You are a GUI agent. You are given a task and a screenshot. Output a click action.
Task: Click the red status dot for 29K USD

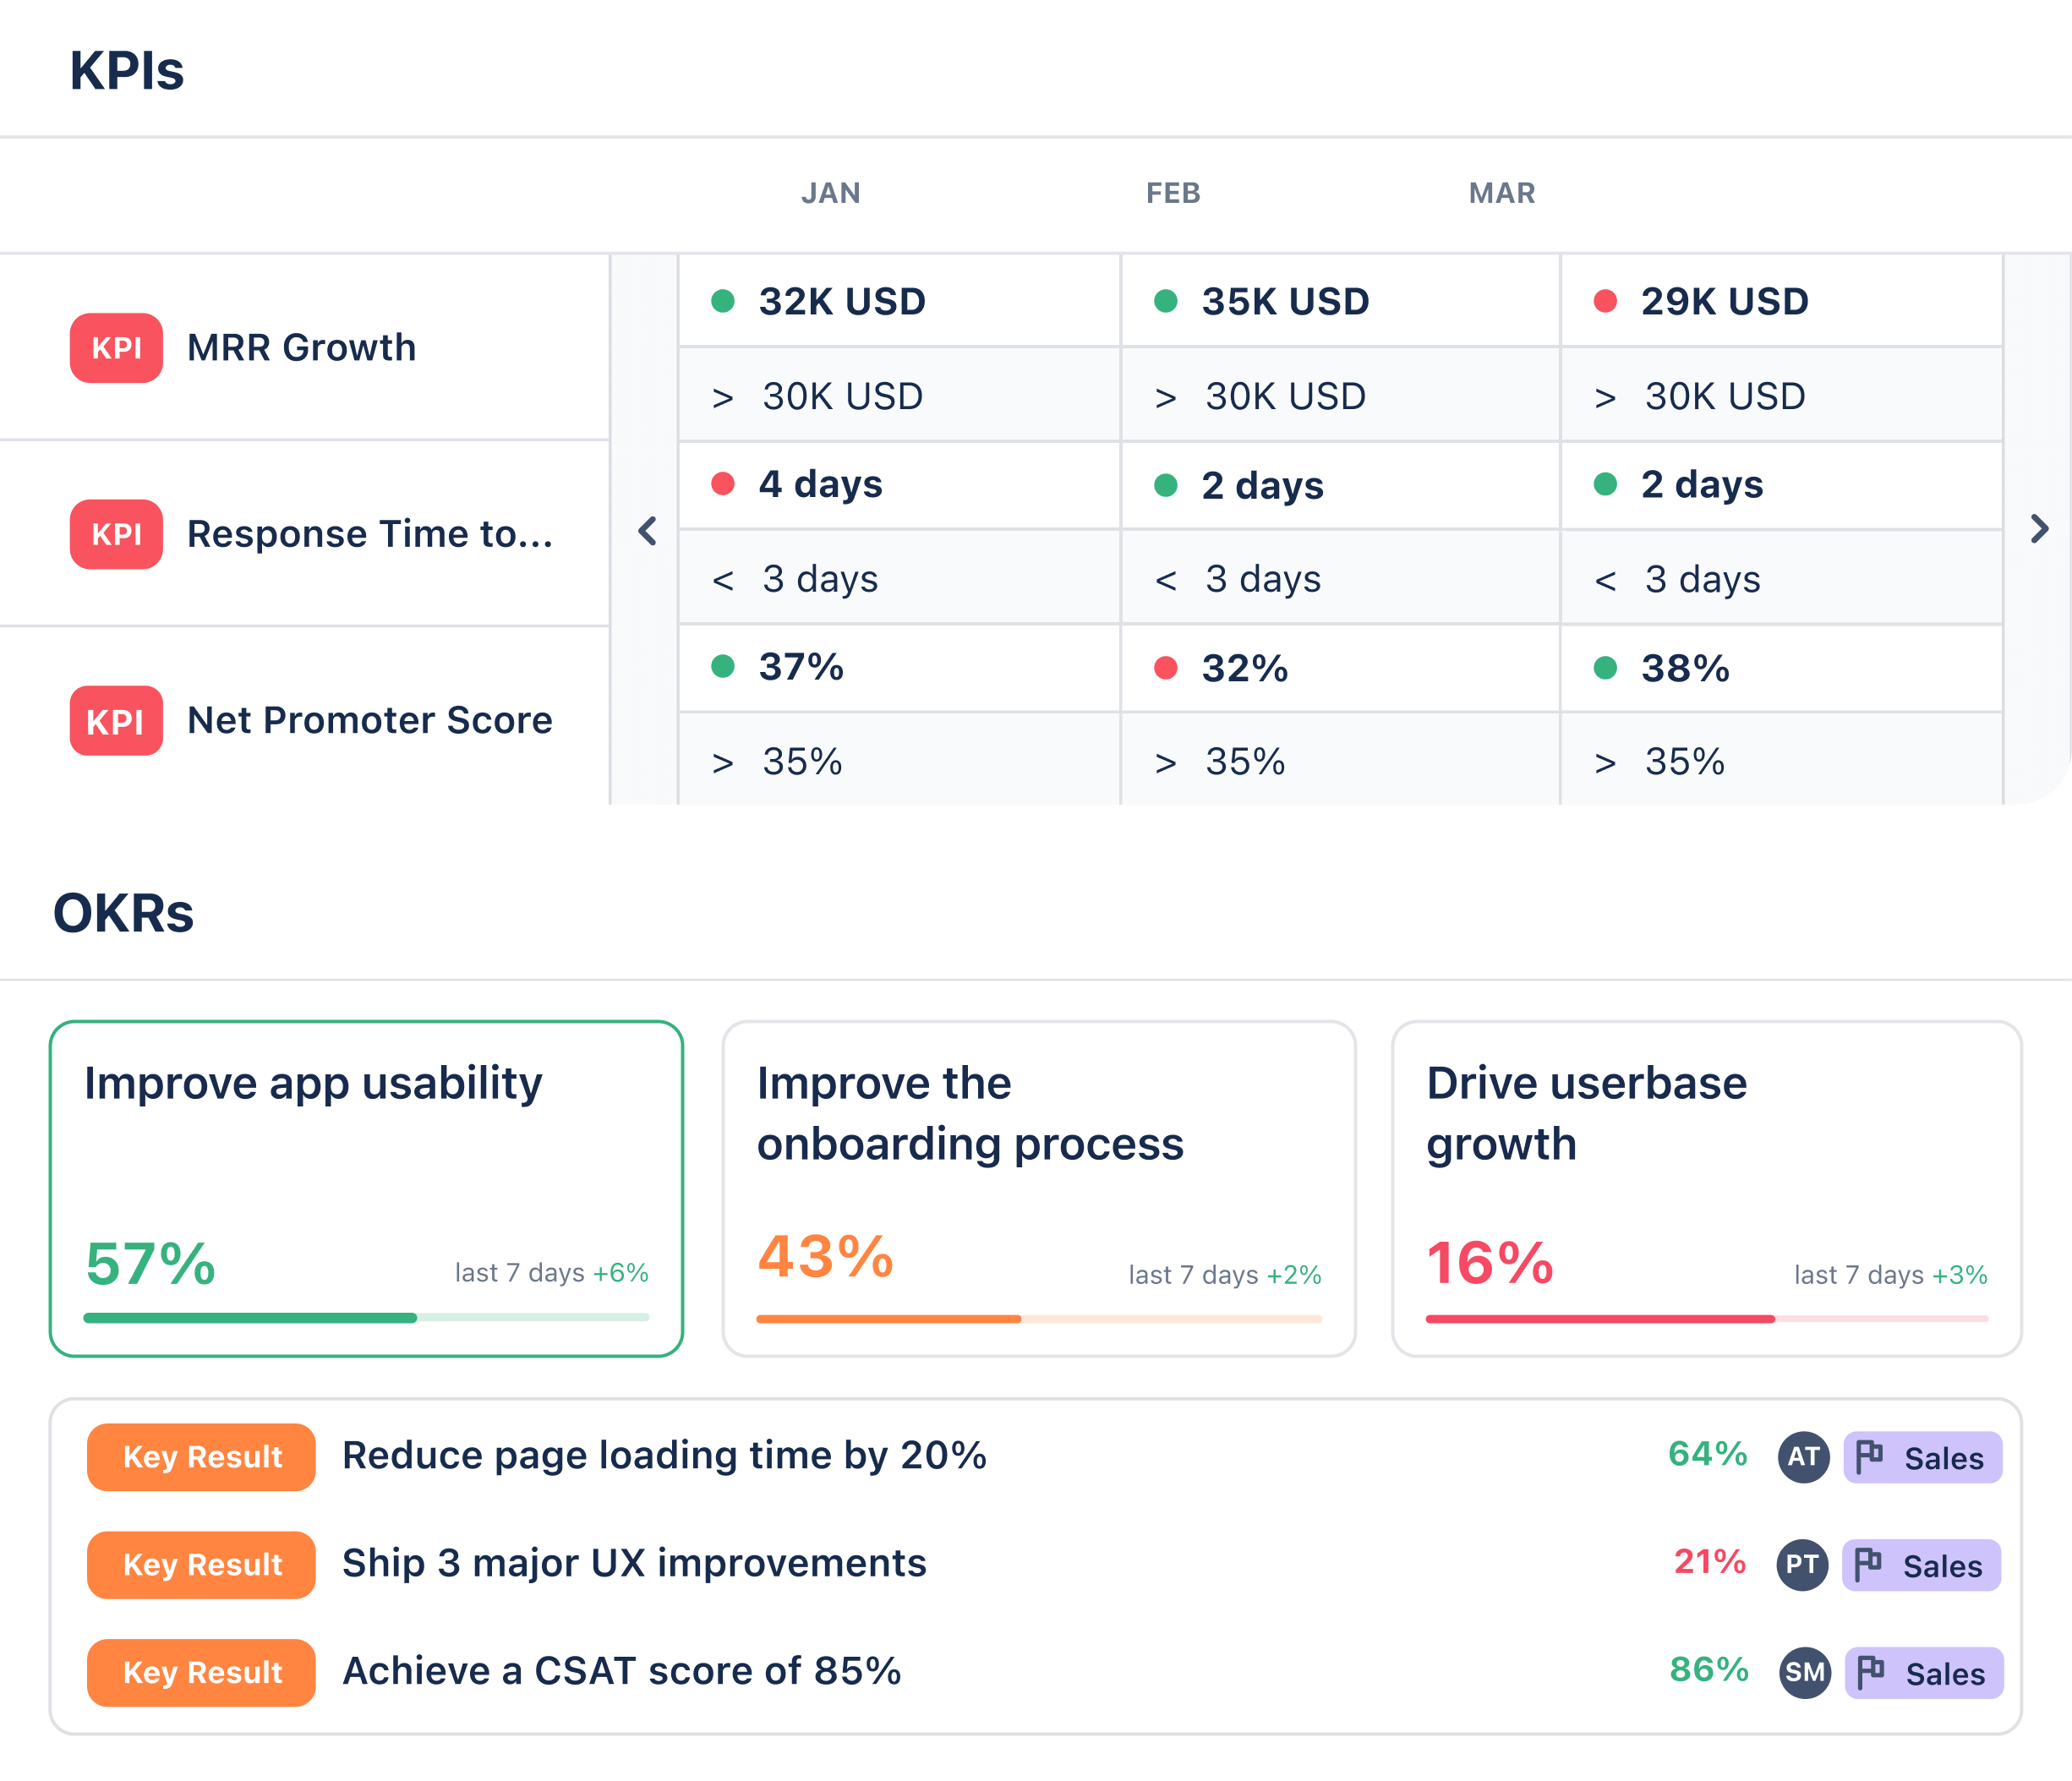click(1605, 301)
